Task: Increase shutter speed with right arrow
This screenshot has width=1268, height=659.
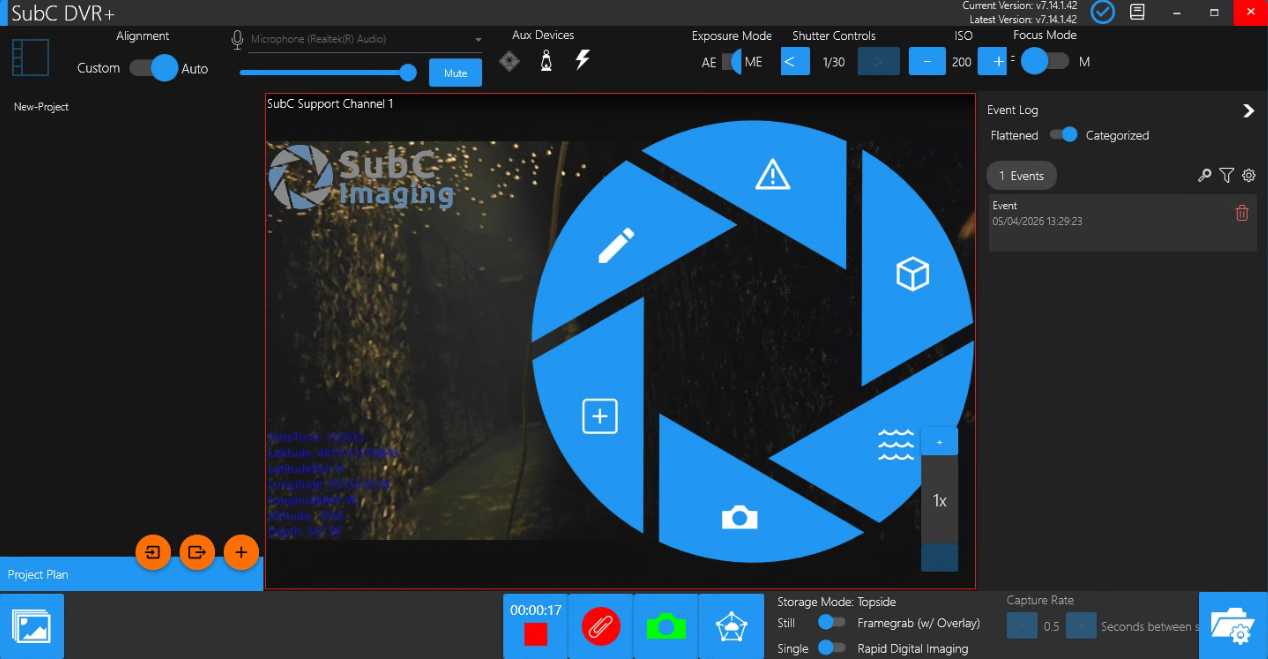Action: (878, 62)
